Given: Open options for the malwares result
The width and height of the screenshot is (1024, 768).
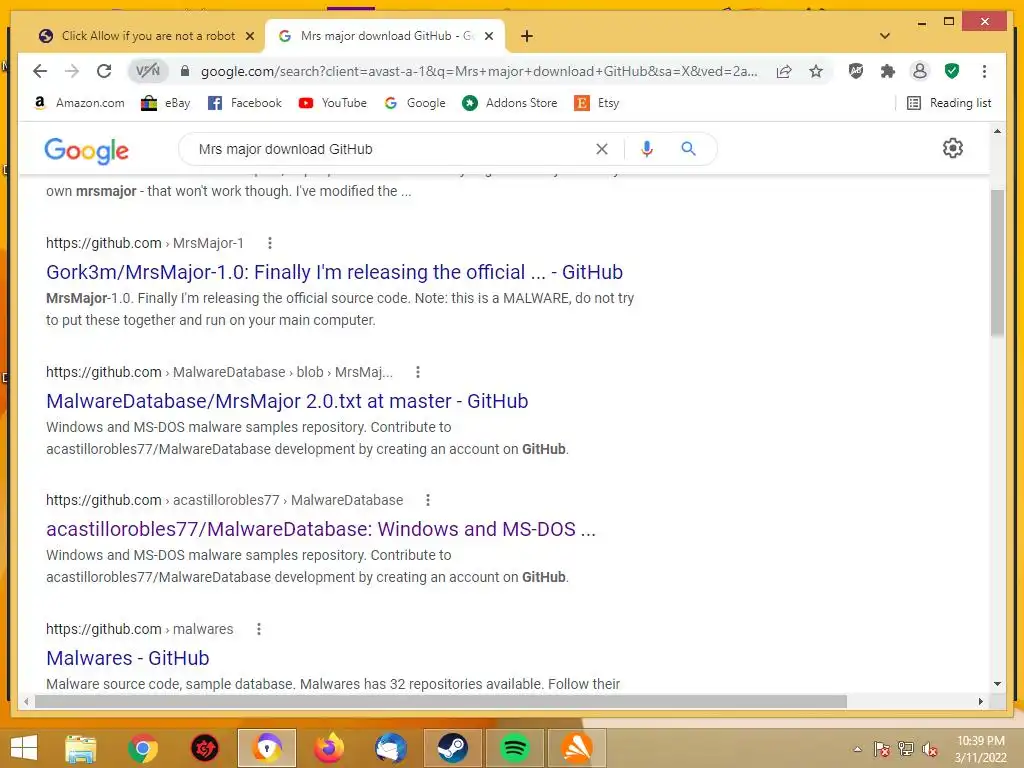Looking at the screenshot, I should 259,629.
